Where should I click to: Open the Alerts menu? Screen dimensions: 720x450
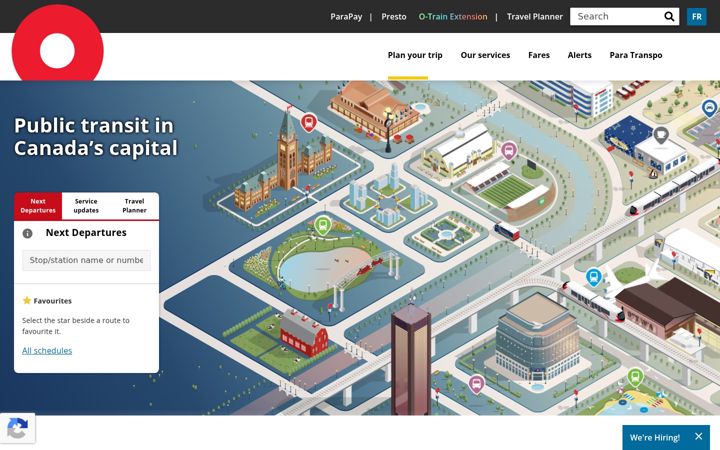tap(579, 55)
